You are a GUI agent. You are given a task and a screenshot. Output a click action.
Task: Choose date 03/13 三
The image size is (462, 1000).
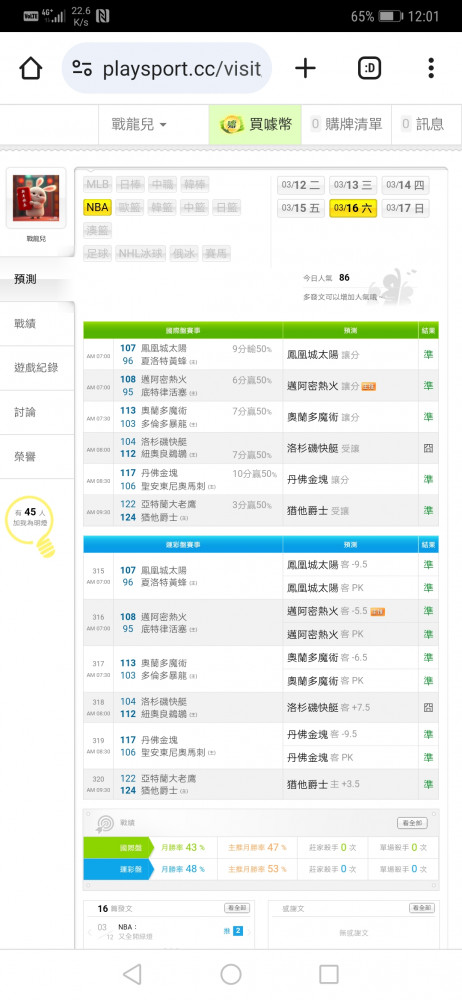353,185
